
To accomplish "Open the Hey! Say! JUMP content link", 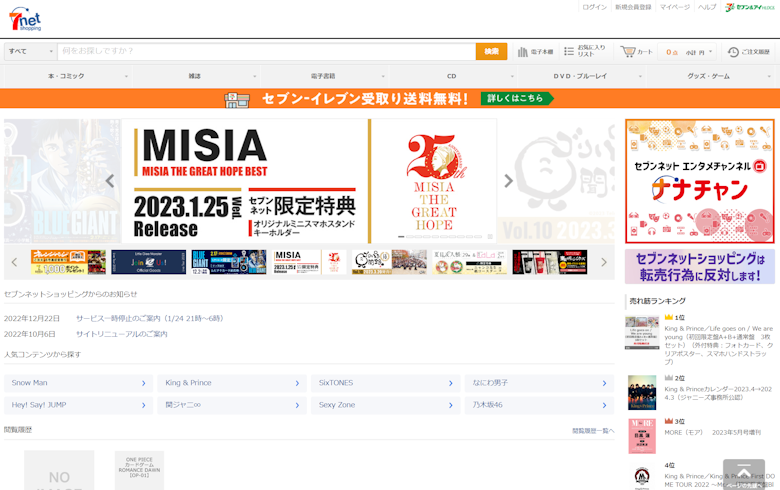I will tap(78, 405).
